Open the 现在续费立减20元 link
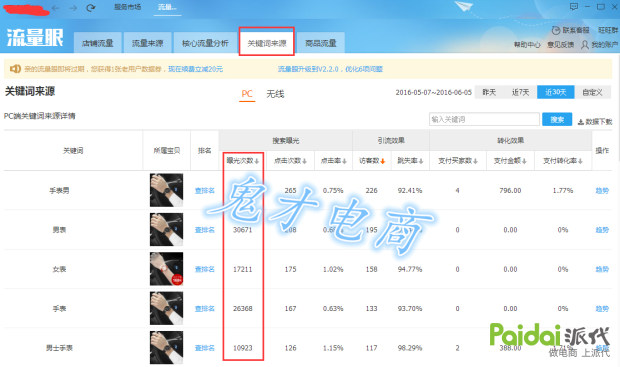620x367 pixels. [195, 69]
